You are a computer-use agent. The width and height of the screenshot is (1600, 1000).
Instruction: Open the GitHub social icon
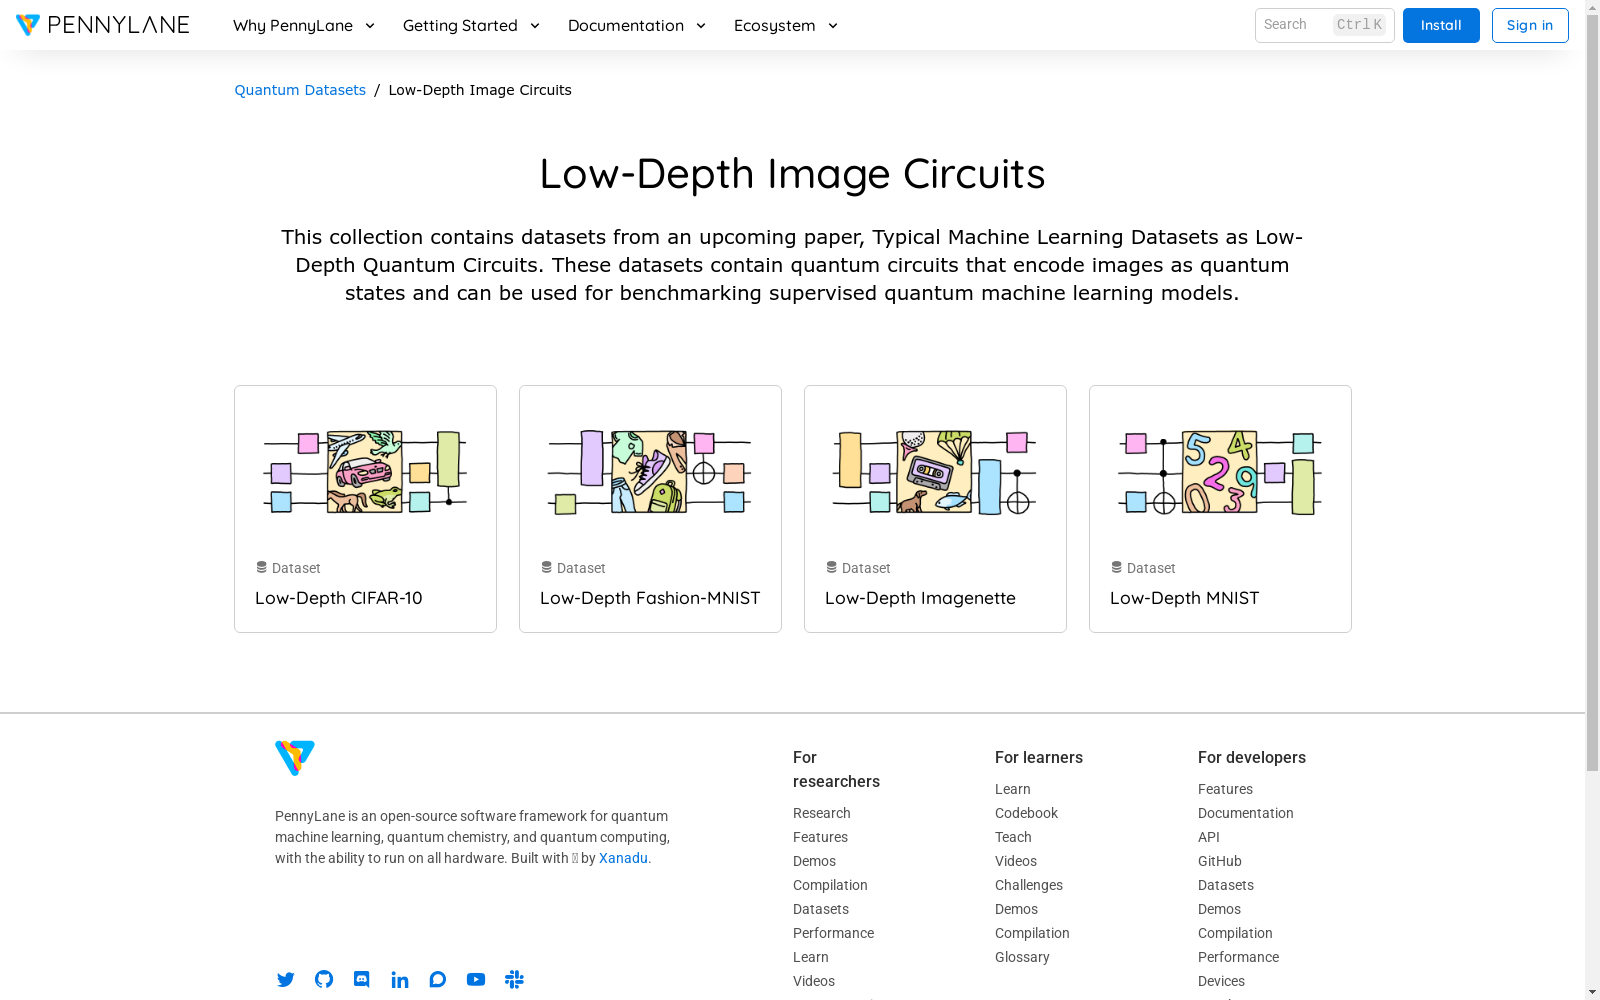[x=324, y=980]
